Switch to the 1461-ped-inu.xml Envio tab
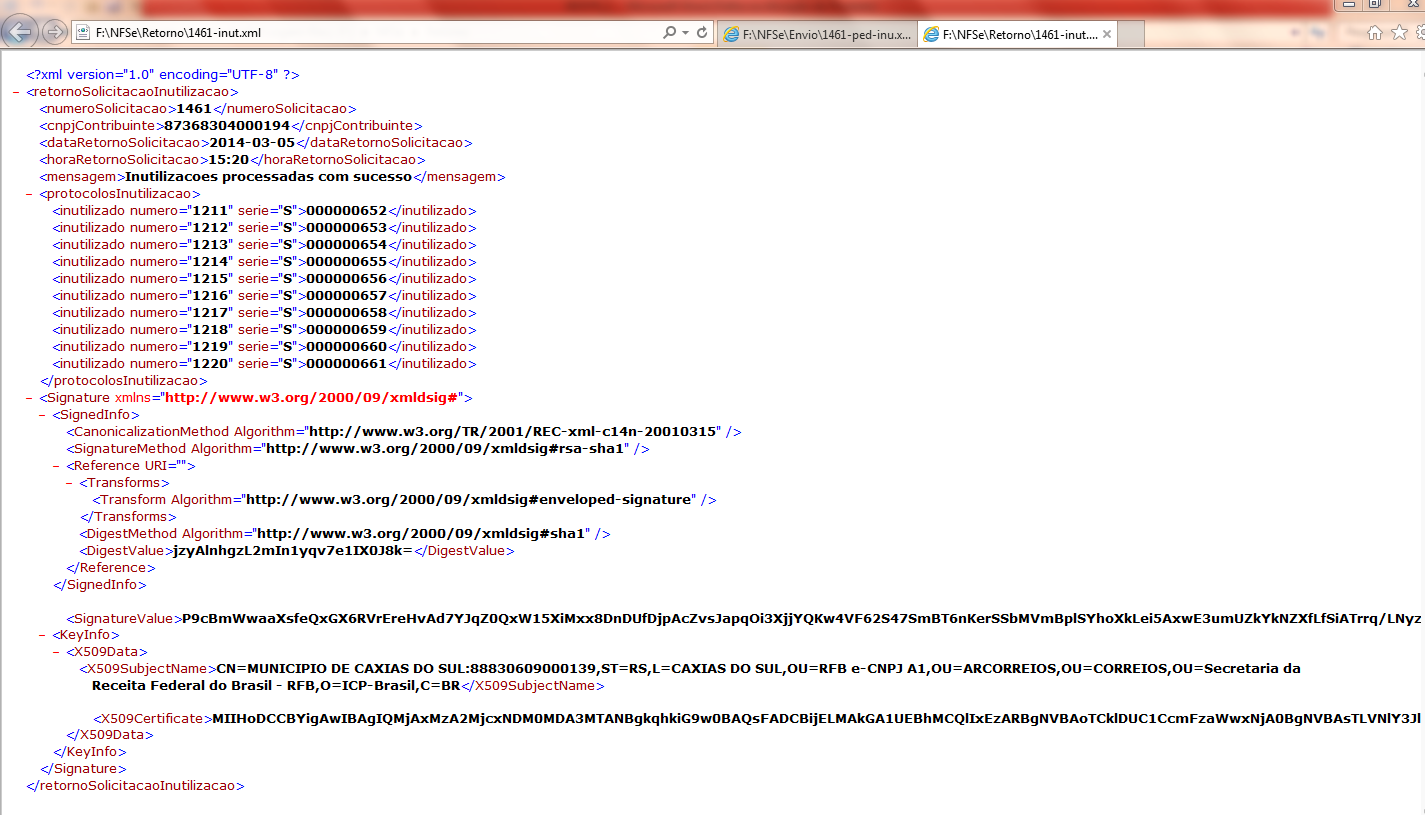The image size is (1425, 815). pyautogui.click(x=816, y=34)
